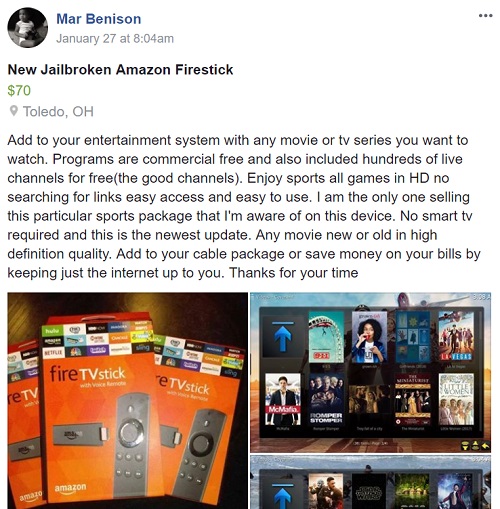Screen dimensions: 500x509
Task: Open the three-dot post options menu
Action: (x=485, y=16)
